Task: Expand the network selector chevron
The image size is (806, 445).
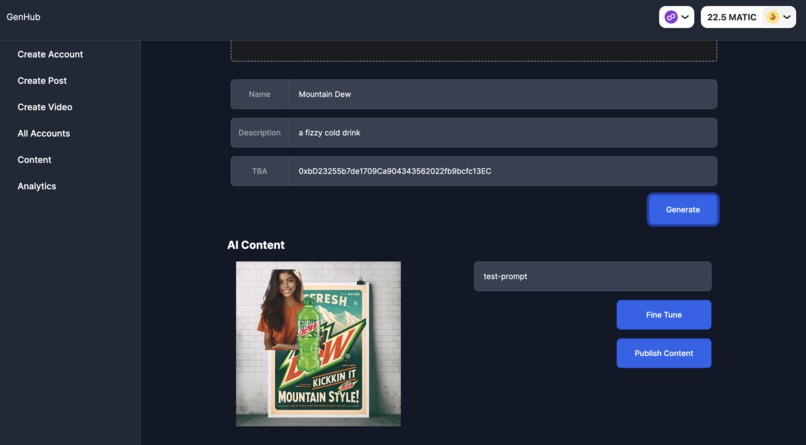Action: pos(685,17)
